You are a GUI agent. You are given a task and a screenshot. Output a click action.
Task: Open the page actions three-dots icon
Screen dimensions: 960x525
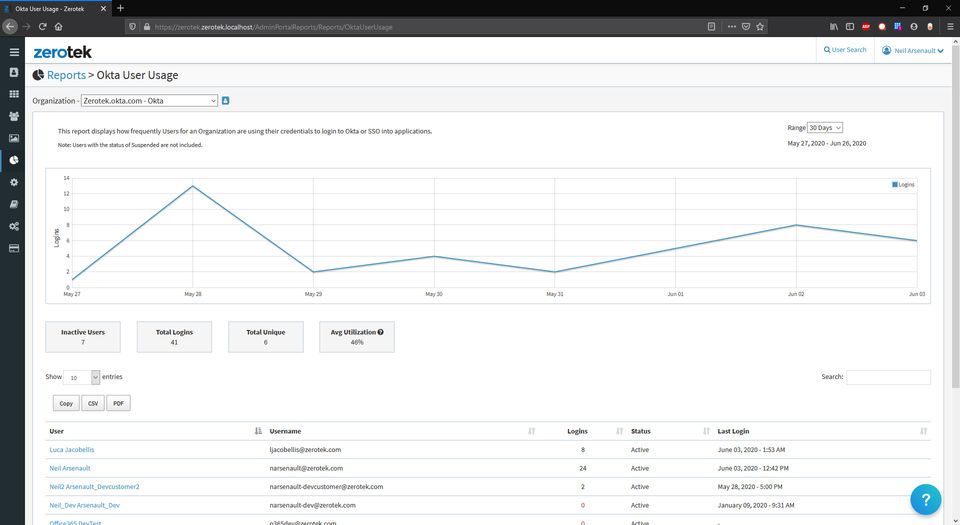[732, 26]
